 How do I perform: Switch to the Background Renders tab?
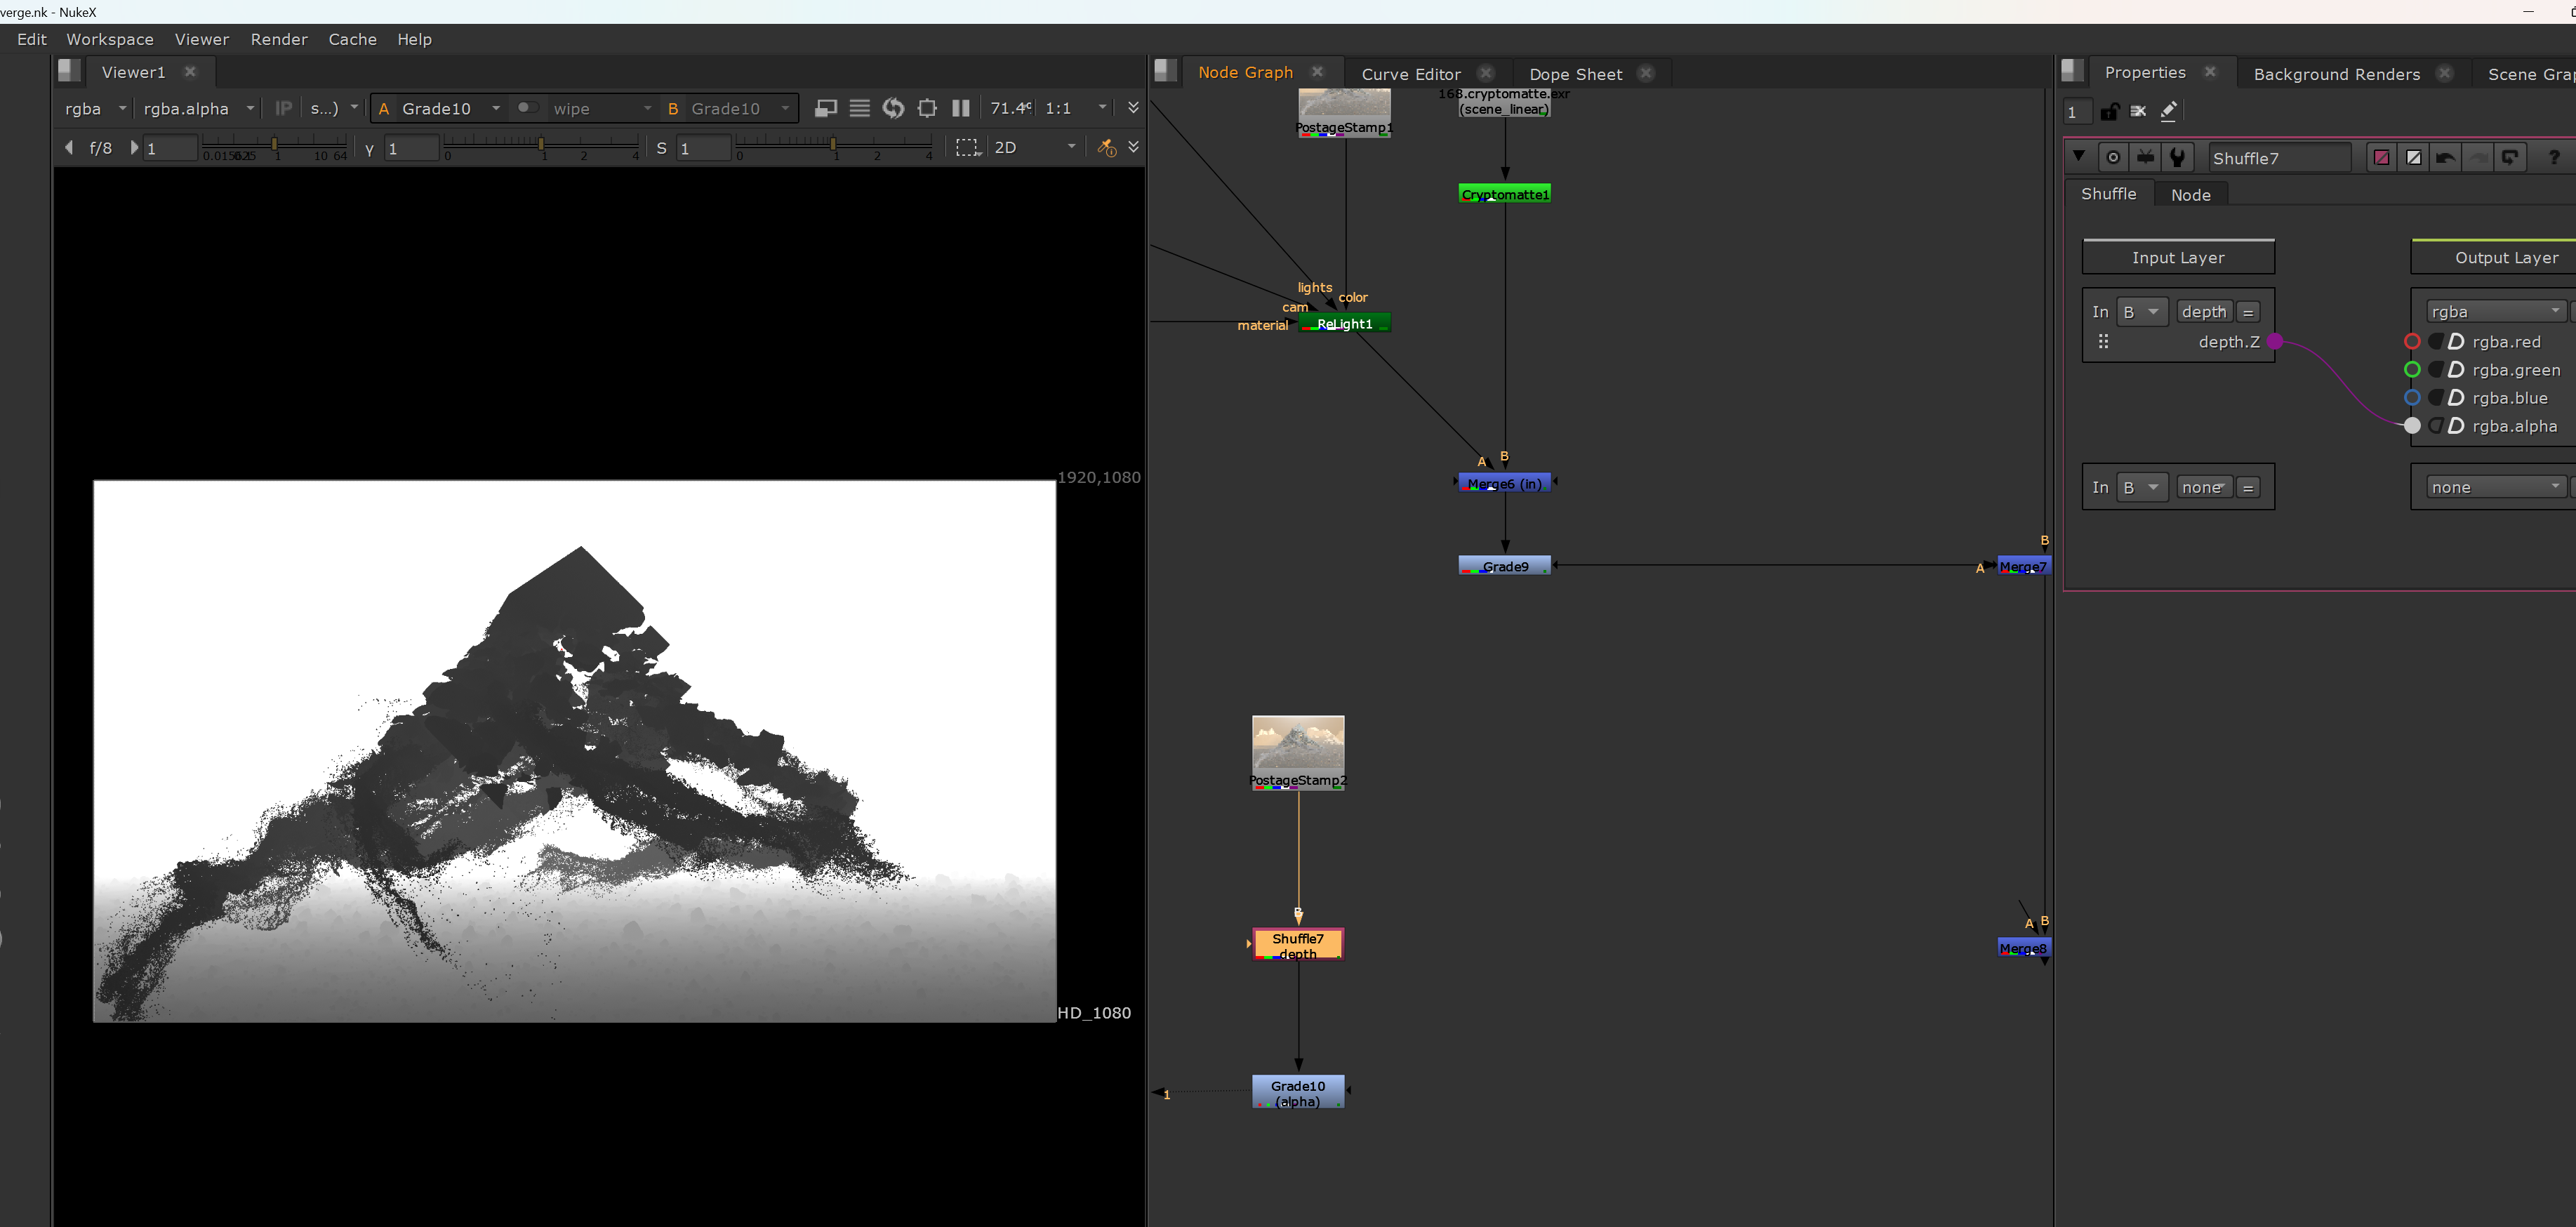(2336, 74)
